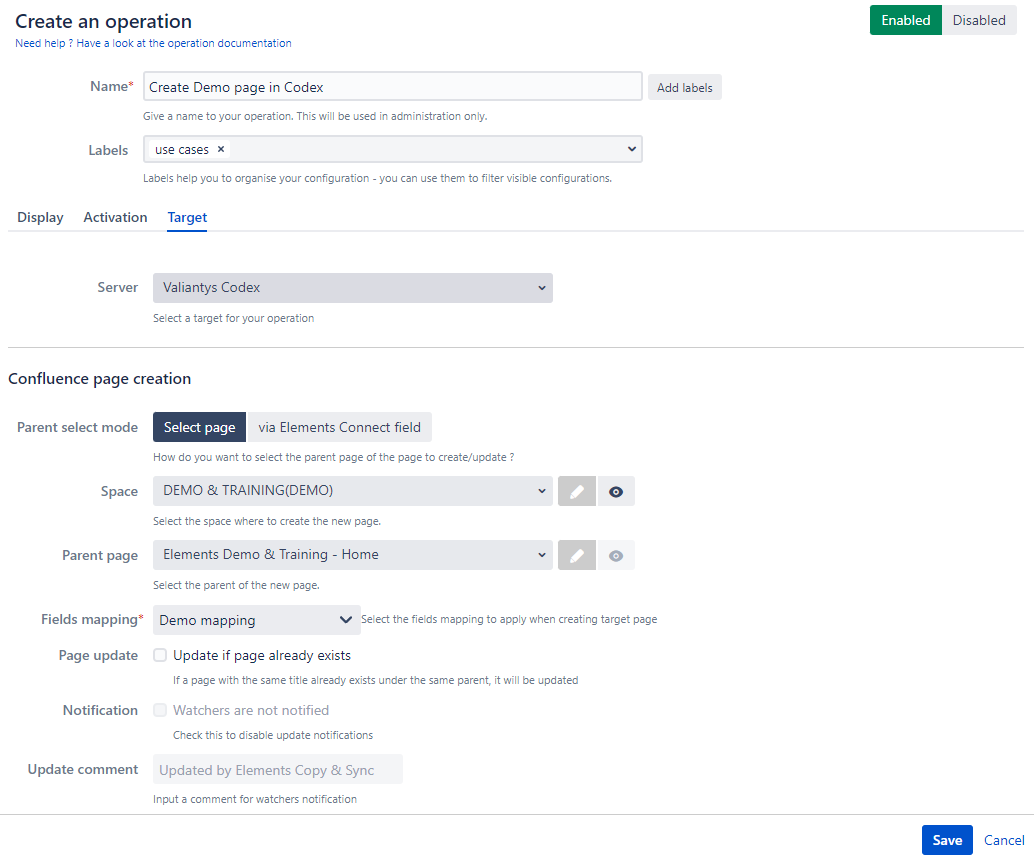Open the Server selection list
Viewport: 1036px width, 861px height.
tap(352, 287)
